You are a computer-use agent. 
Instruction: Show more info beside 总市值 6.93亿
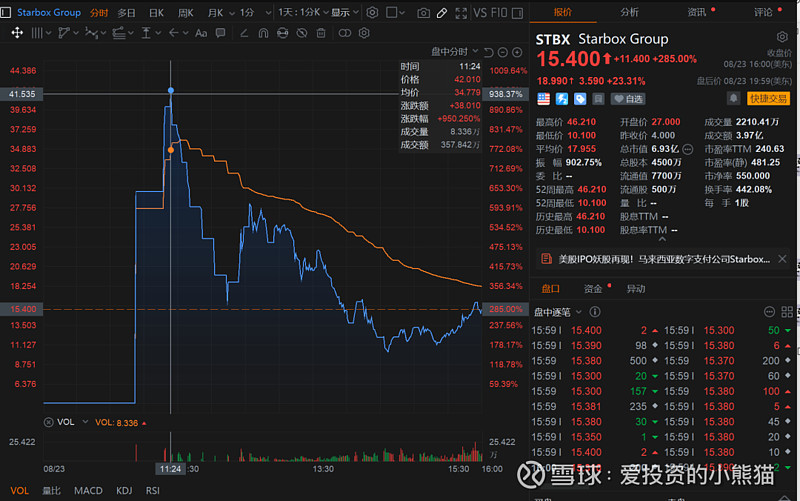[688, 149]
